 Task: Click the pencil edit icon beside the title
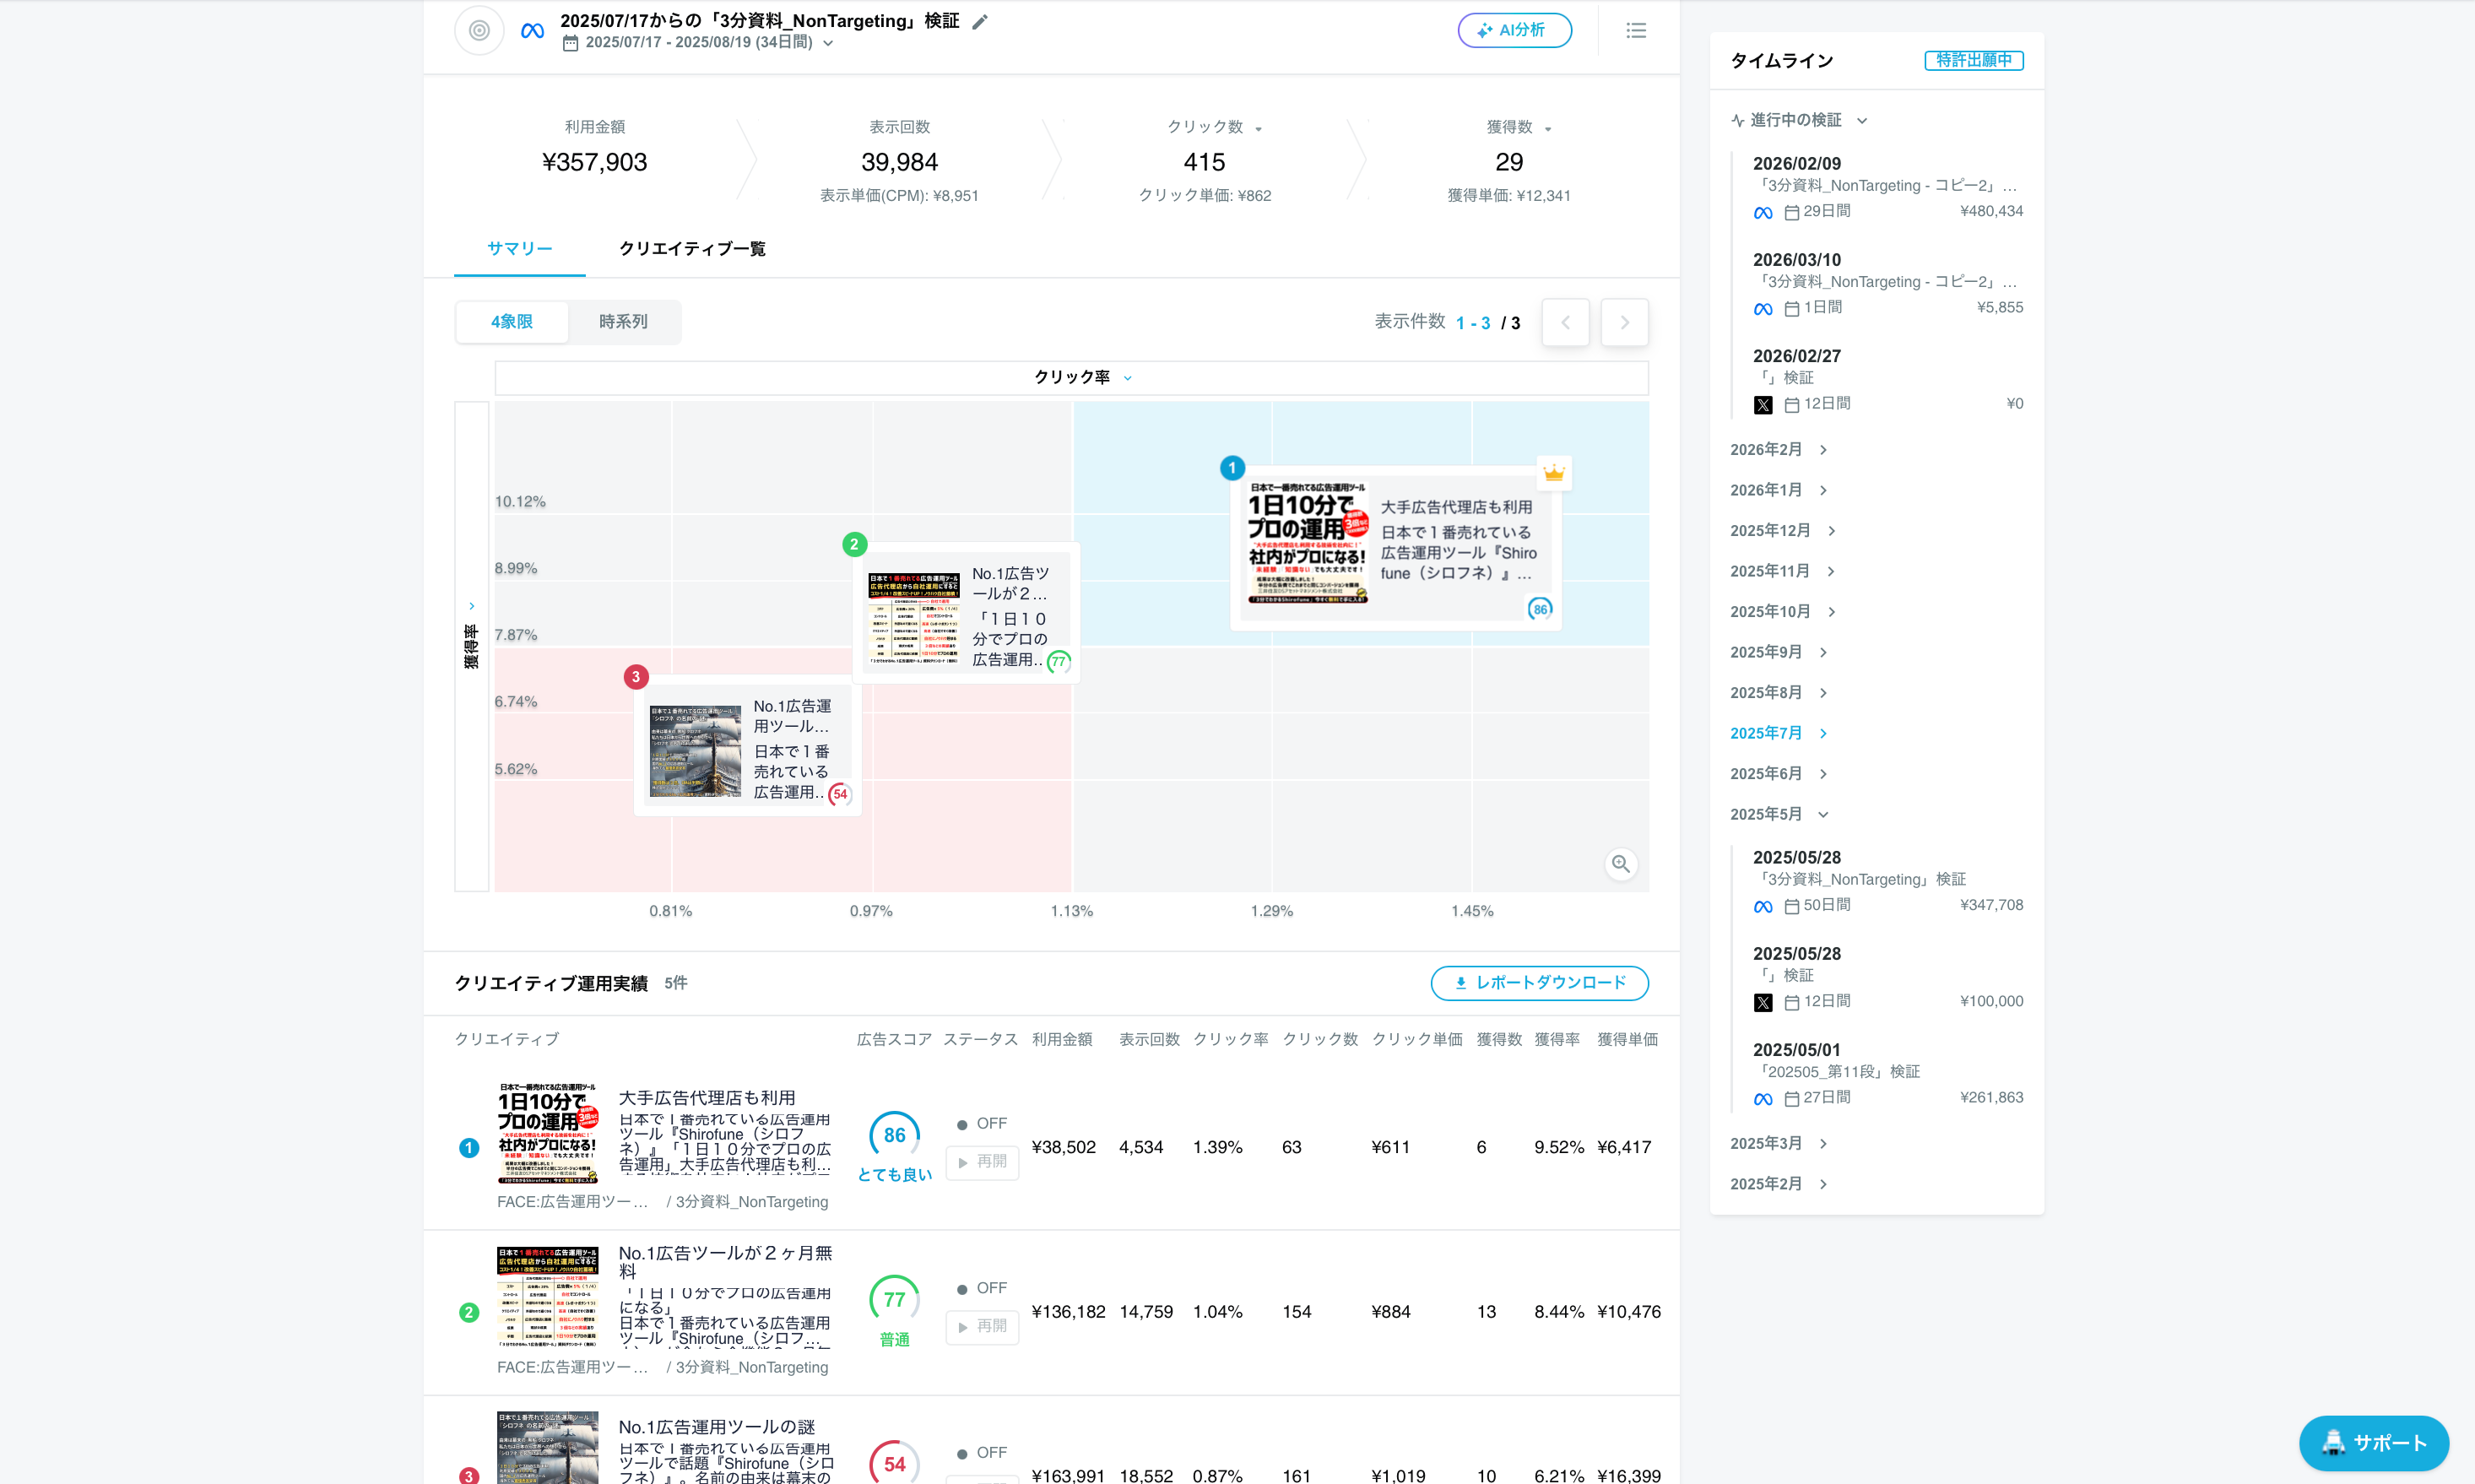pos(980,22)
